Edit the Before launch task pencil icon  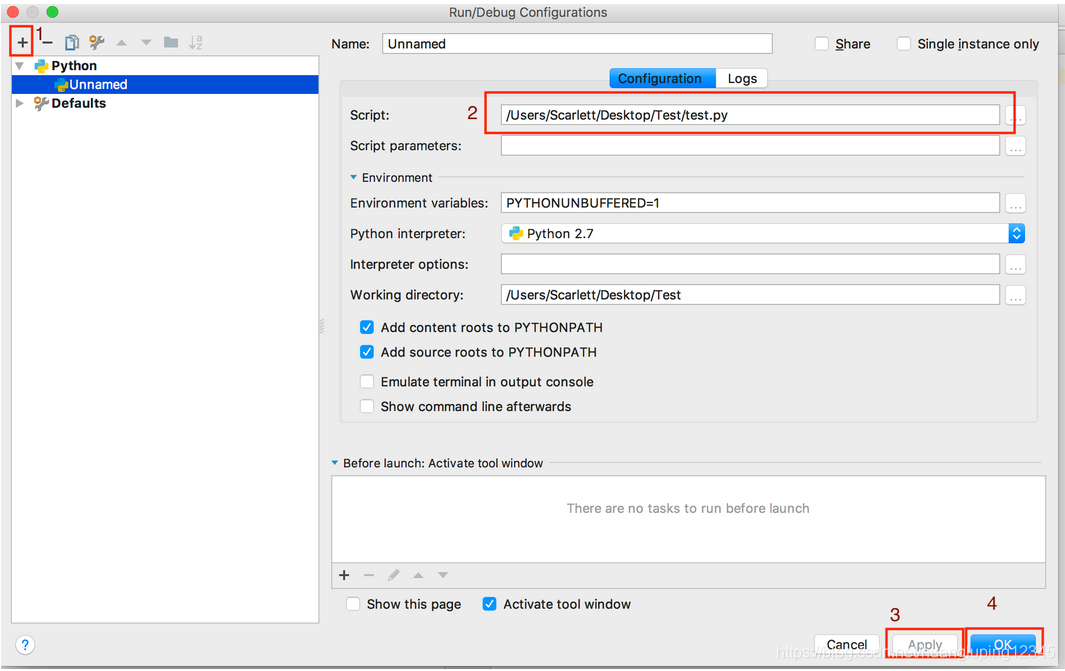[393, 575]
